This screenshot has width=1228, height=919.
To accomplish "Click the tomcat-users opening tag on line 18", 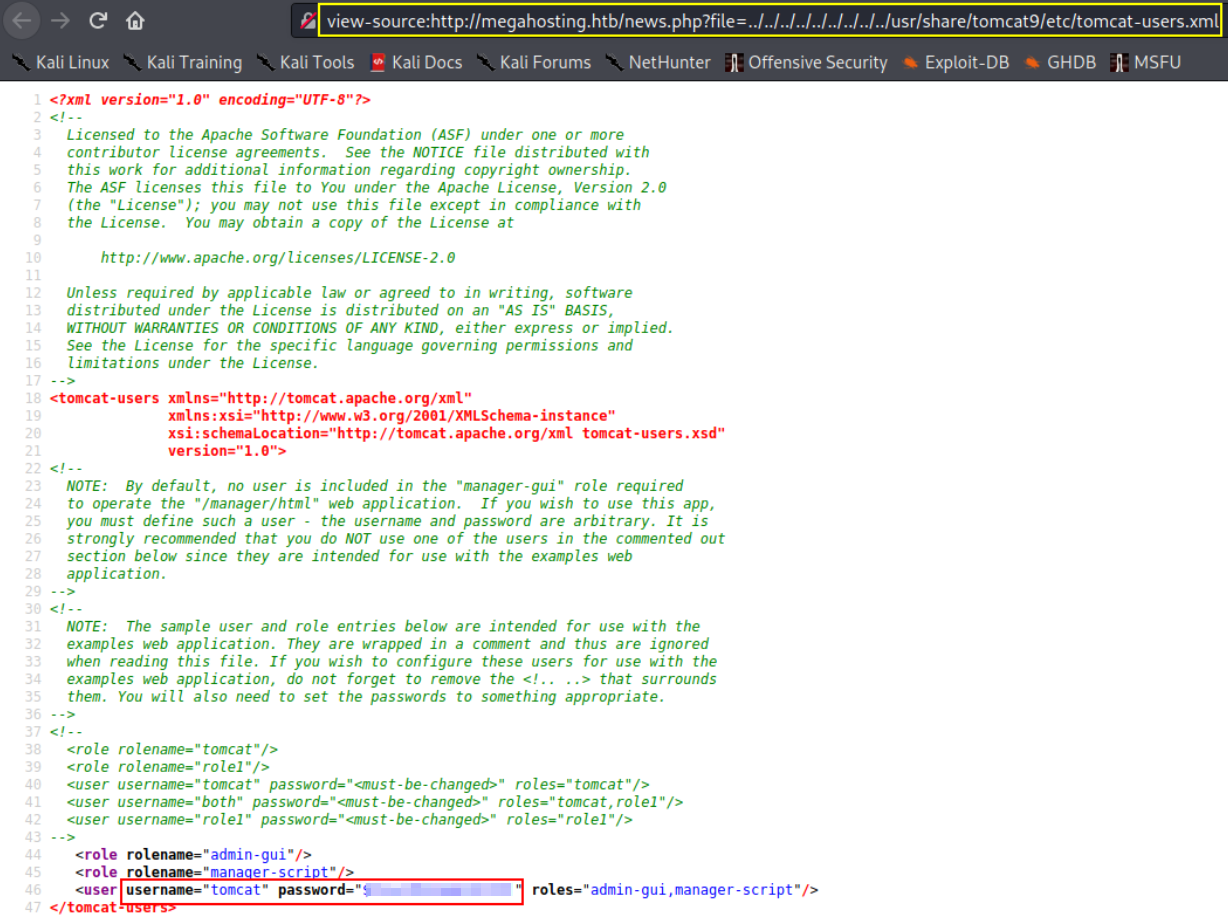I will coord(260,398).
